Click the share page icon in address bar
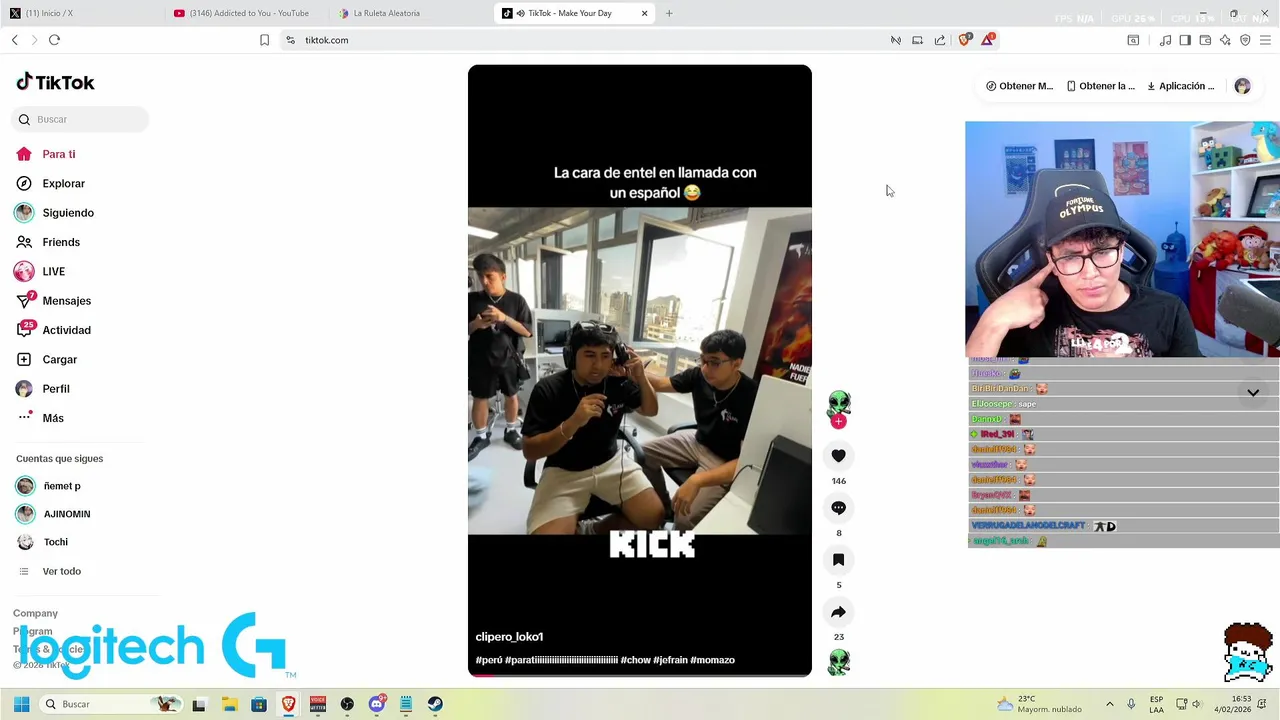The height and width of the screenshot is (720, 1280). [940, 40]
